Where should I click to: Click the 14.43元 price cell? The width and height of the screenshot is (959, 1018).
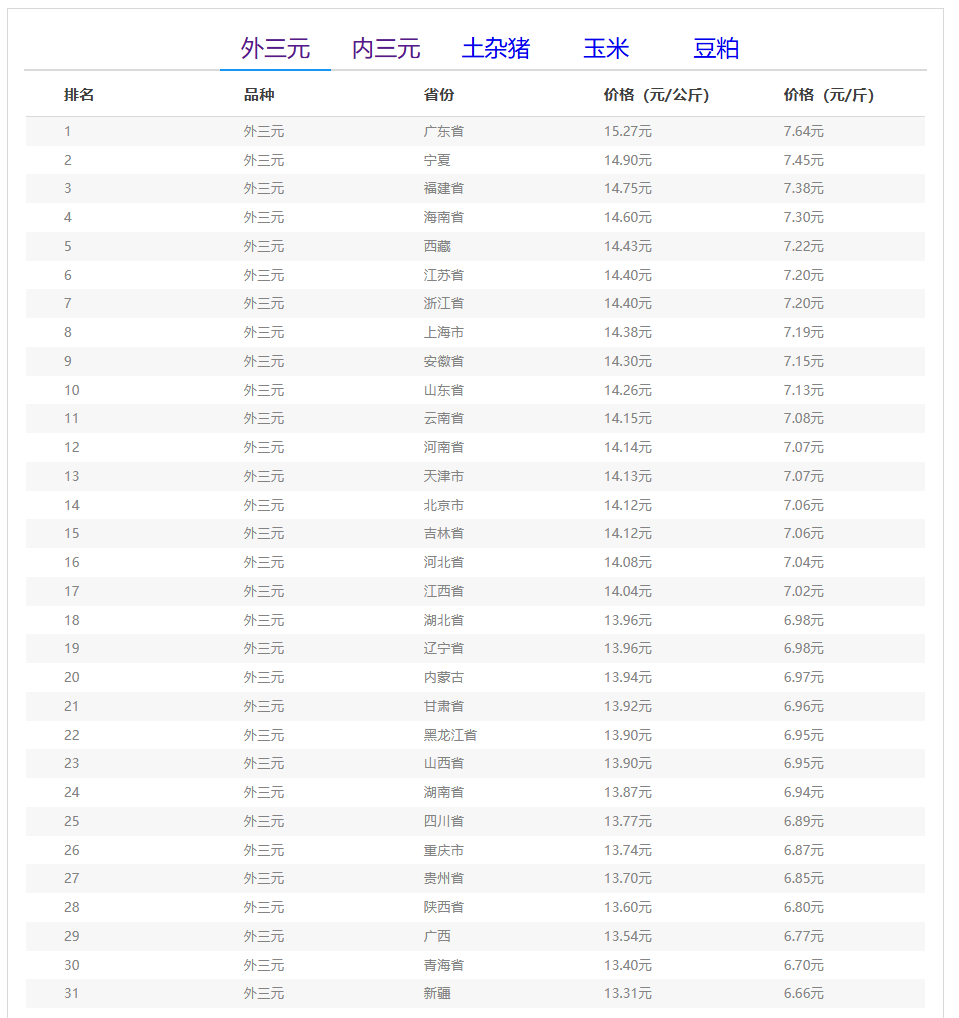tap(628, 246)
